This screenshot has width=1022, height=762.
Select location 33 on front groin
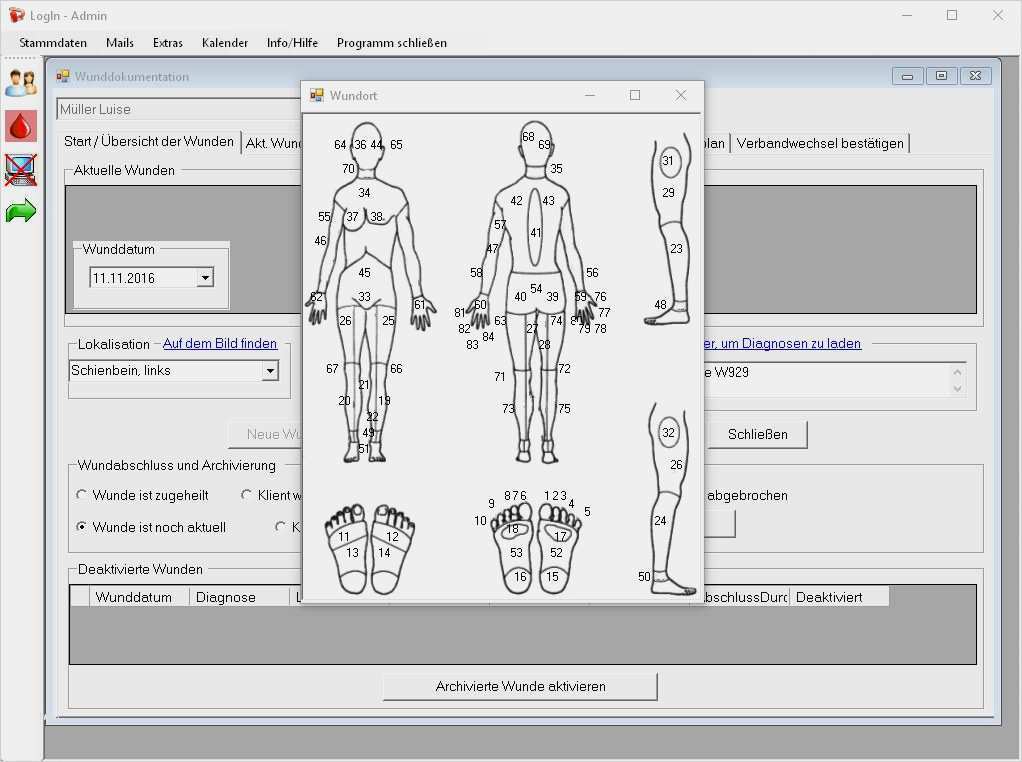coord(364,297)
